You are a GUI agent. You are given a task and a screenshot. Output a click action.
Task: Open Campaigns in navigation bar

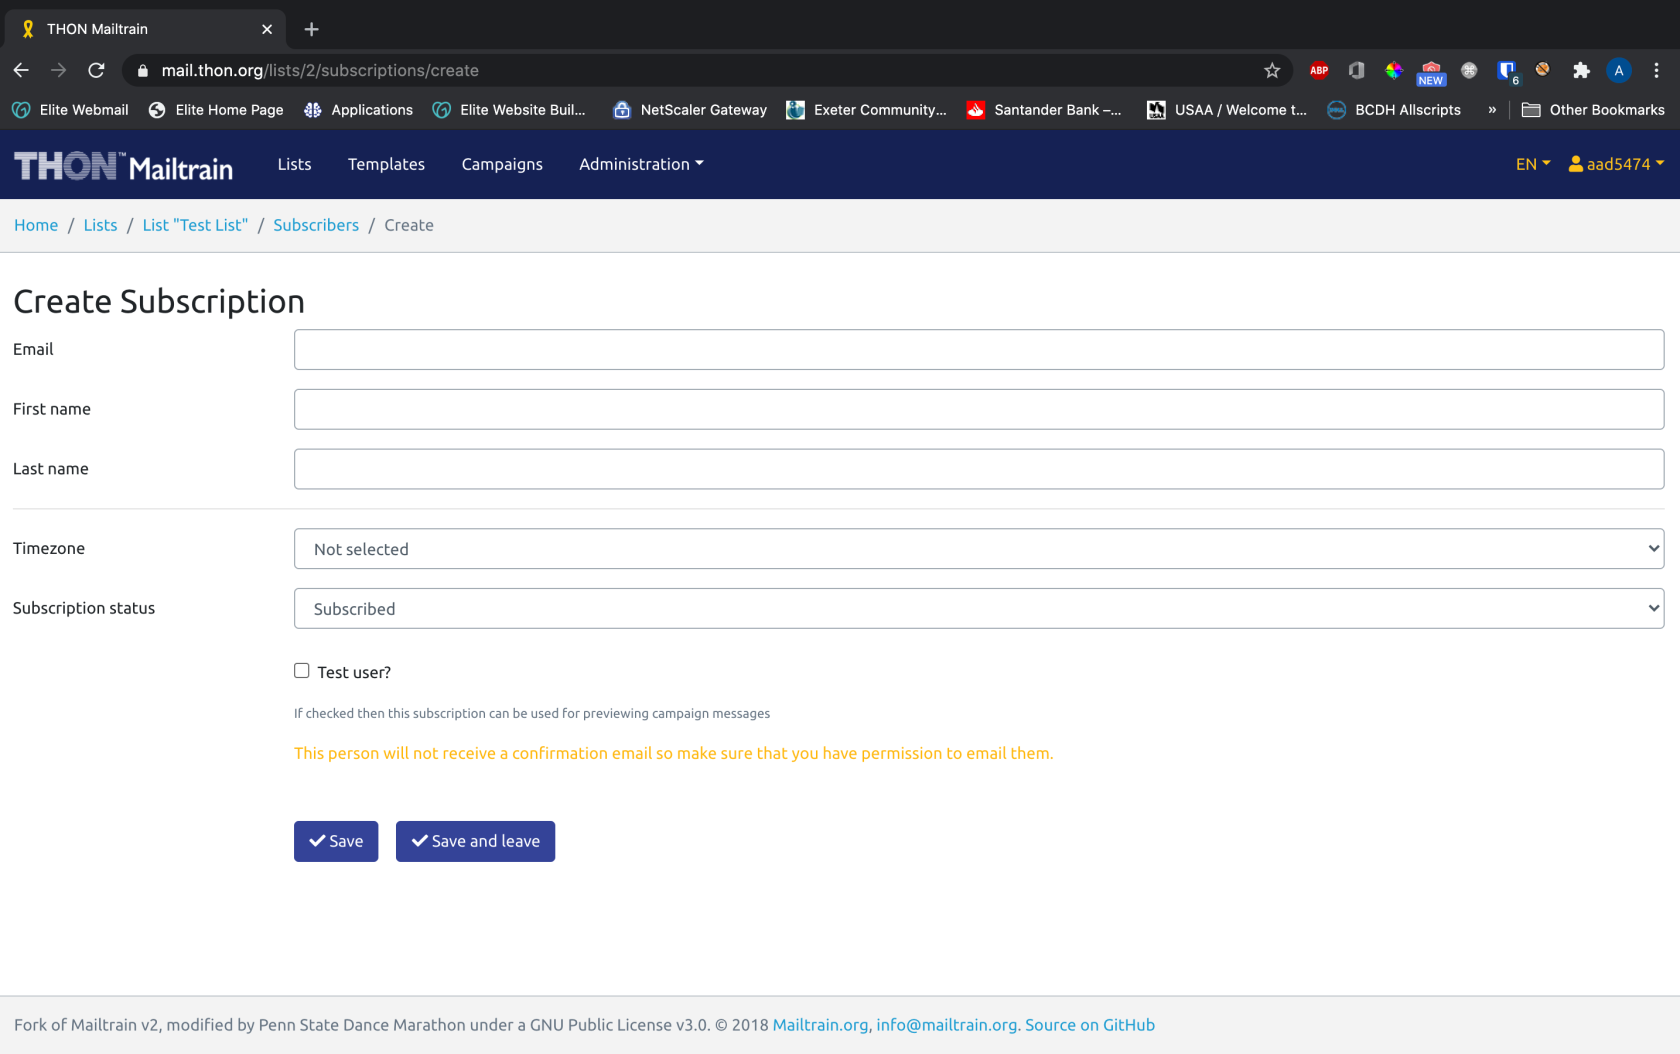coord(502,164)
